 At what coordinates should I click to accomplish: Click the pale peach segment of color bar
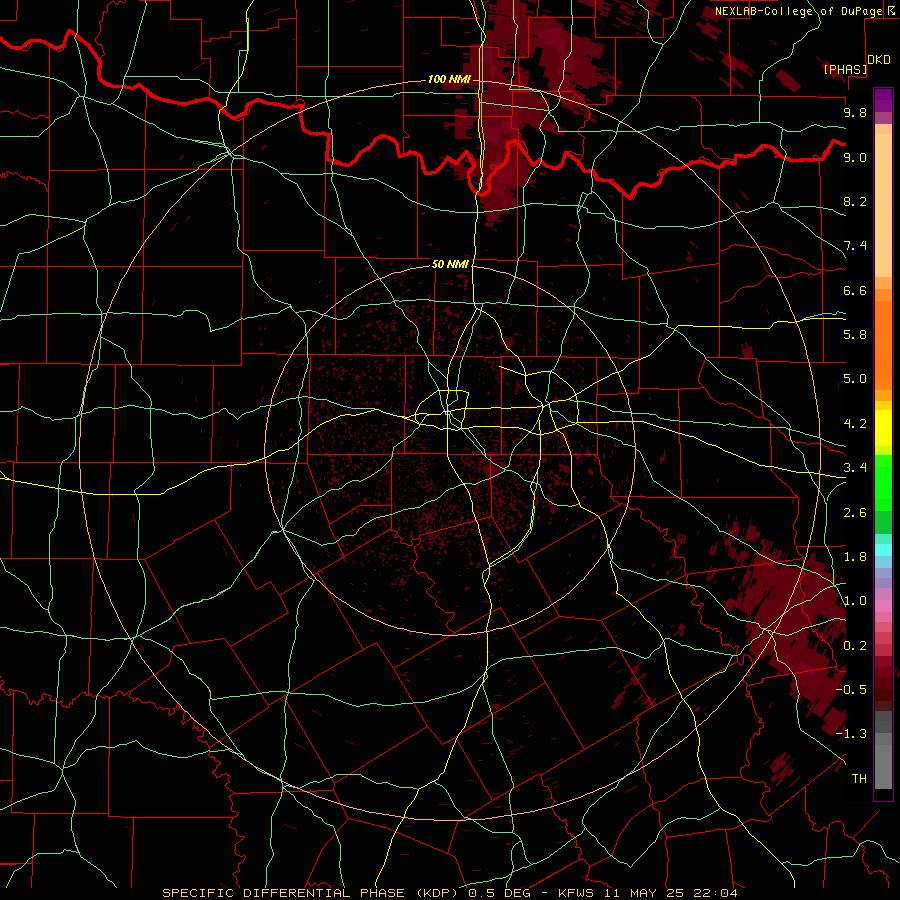(x=883, y=205)
